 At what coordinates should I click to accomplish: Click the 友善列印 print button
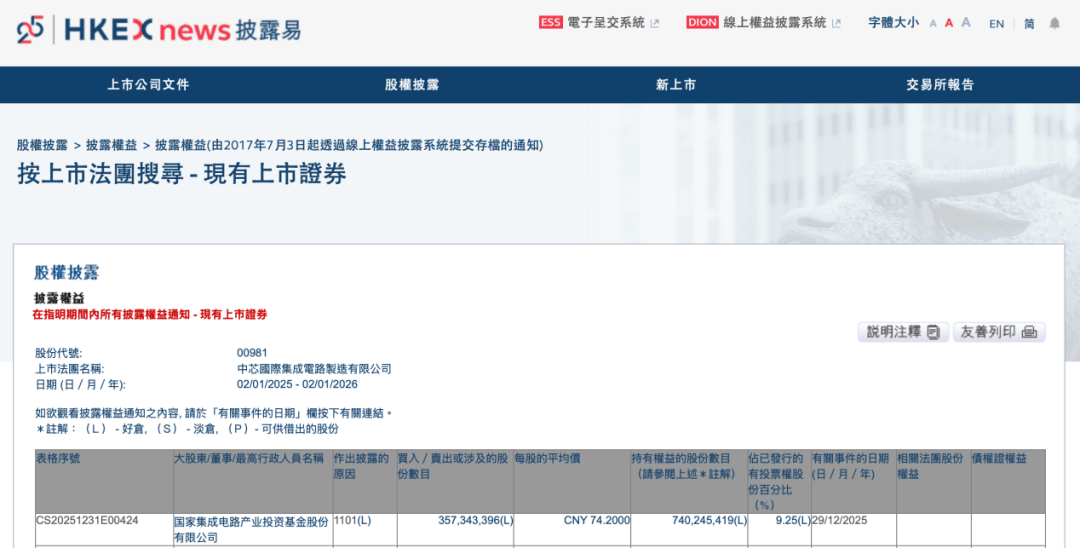tap(998, 332)
